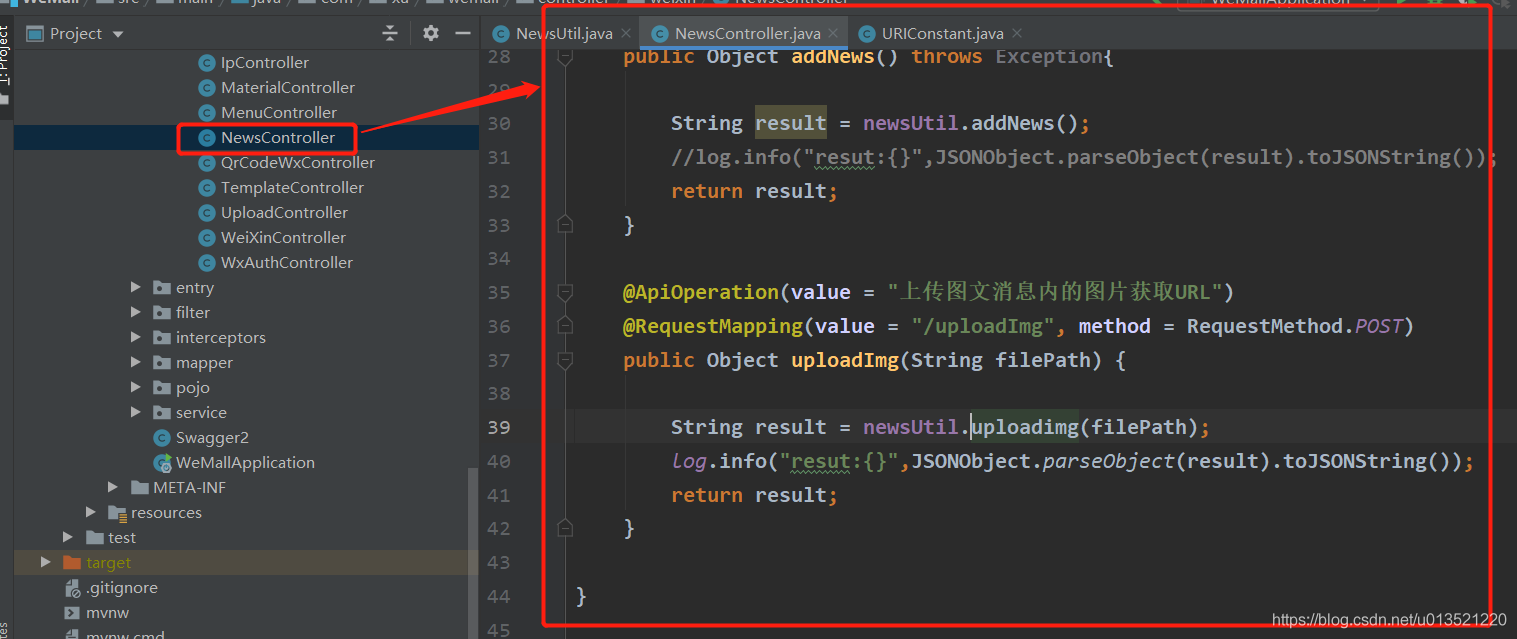Expand the META-INF folder arrow

(x=113, y=487)
